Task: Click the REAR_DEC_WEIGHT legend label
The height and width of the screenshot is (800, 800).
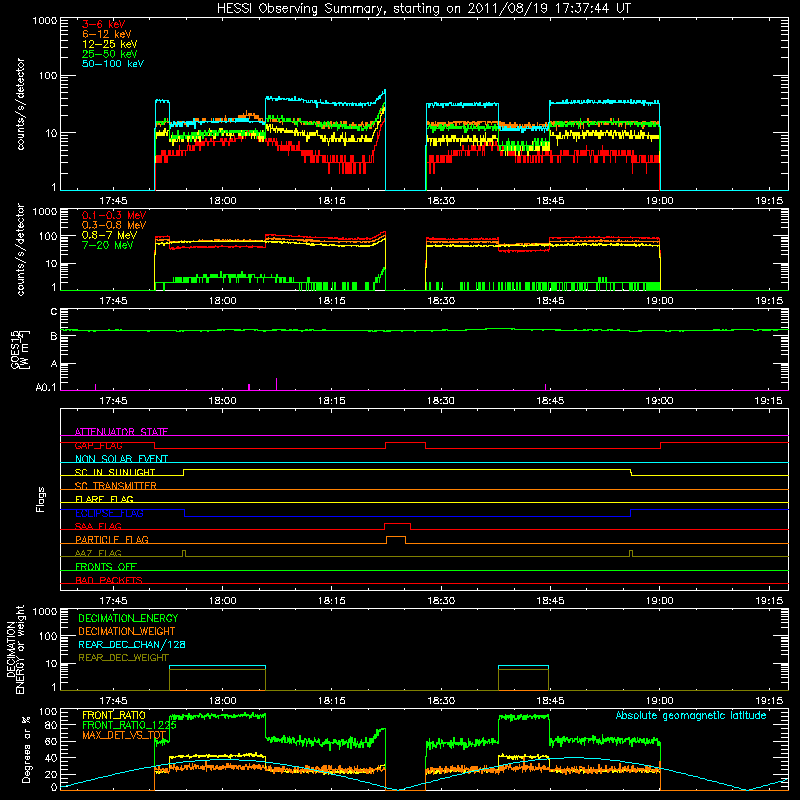Action: click(123, 658)
